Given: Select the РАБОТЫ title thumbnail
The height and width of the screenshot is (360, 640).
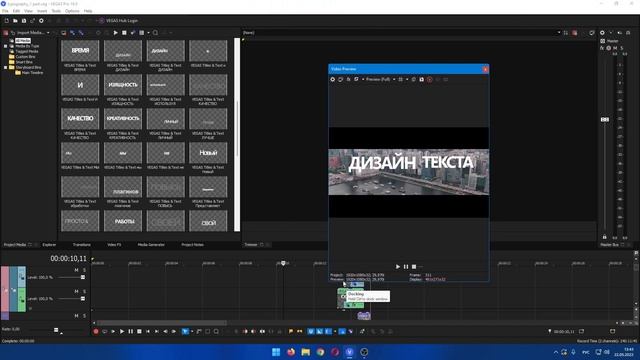Looking at the screenshot, I should click(x=123, y=221).
